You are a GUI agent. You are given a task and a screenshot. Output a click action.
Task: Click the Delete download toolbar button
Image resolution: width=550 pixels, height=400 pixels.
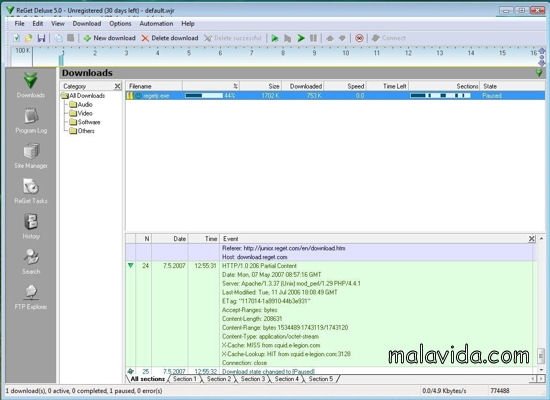[x=170, y=38]
